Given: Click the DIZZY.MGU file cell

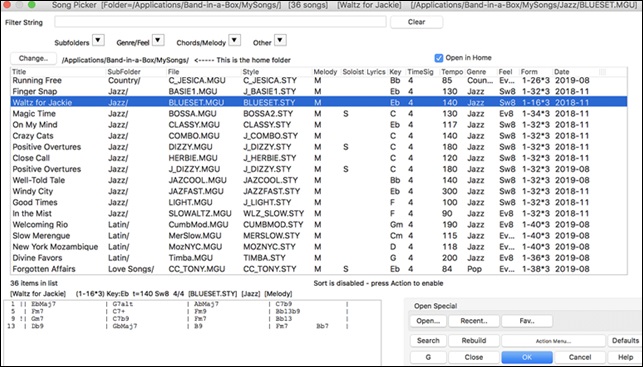Looking at the screenshot, I should (x=190, y=147).
